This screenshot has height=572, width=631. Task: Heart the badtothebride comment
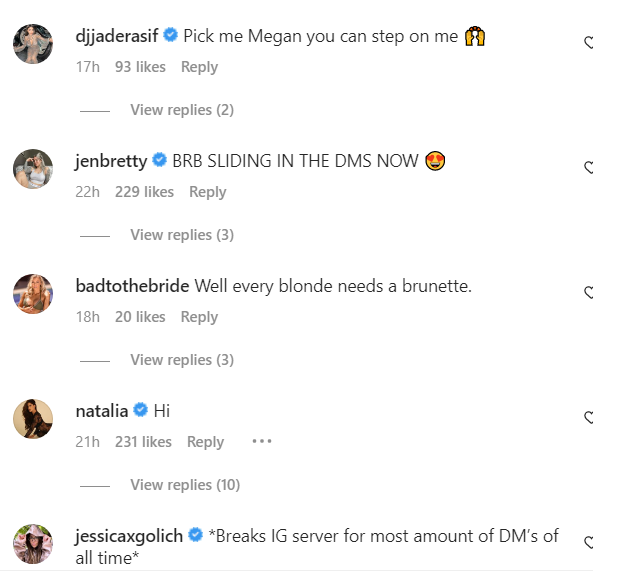589,293
